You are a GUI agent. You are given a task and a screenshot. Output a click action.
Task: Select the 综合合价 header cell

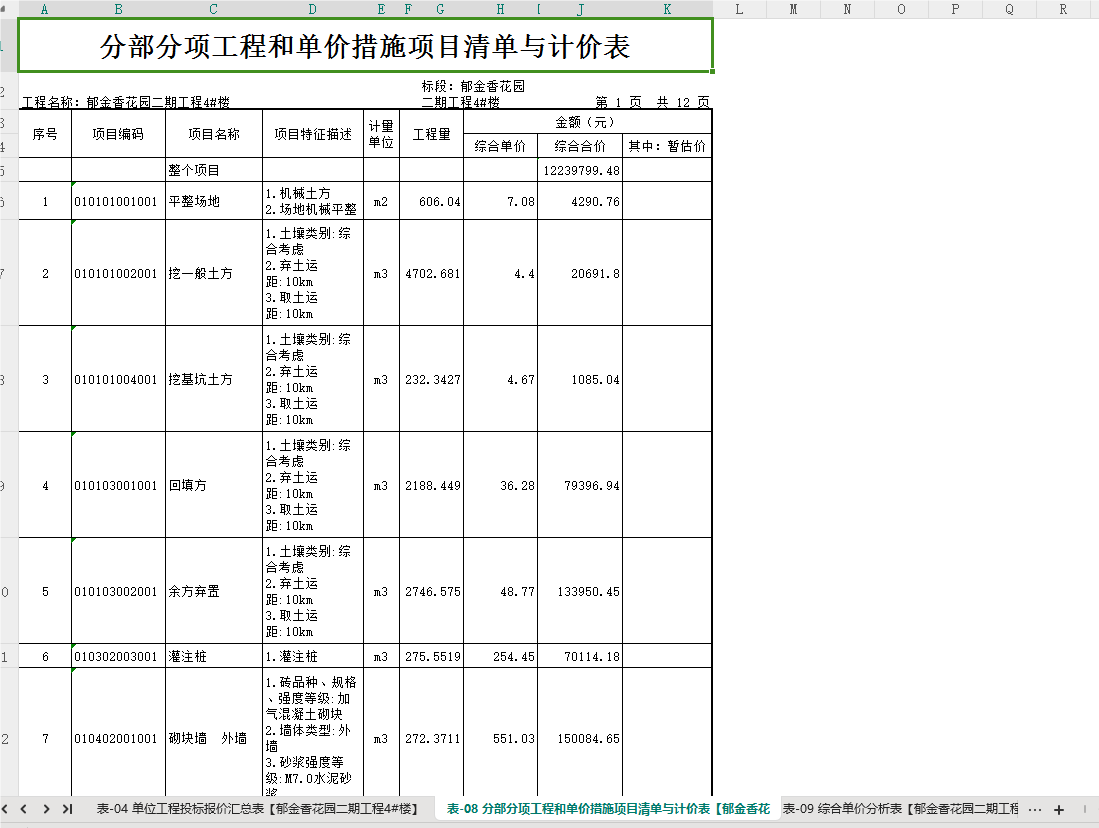coord(580,146)
